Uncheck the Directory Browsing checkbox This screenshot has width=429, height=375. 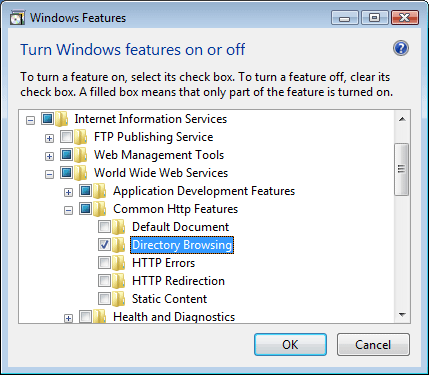[x=104, y=245]
